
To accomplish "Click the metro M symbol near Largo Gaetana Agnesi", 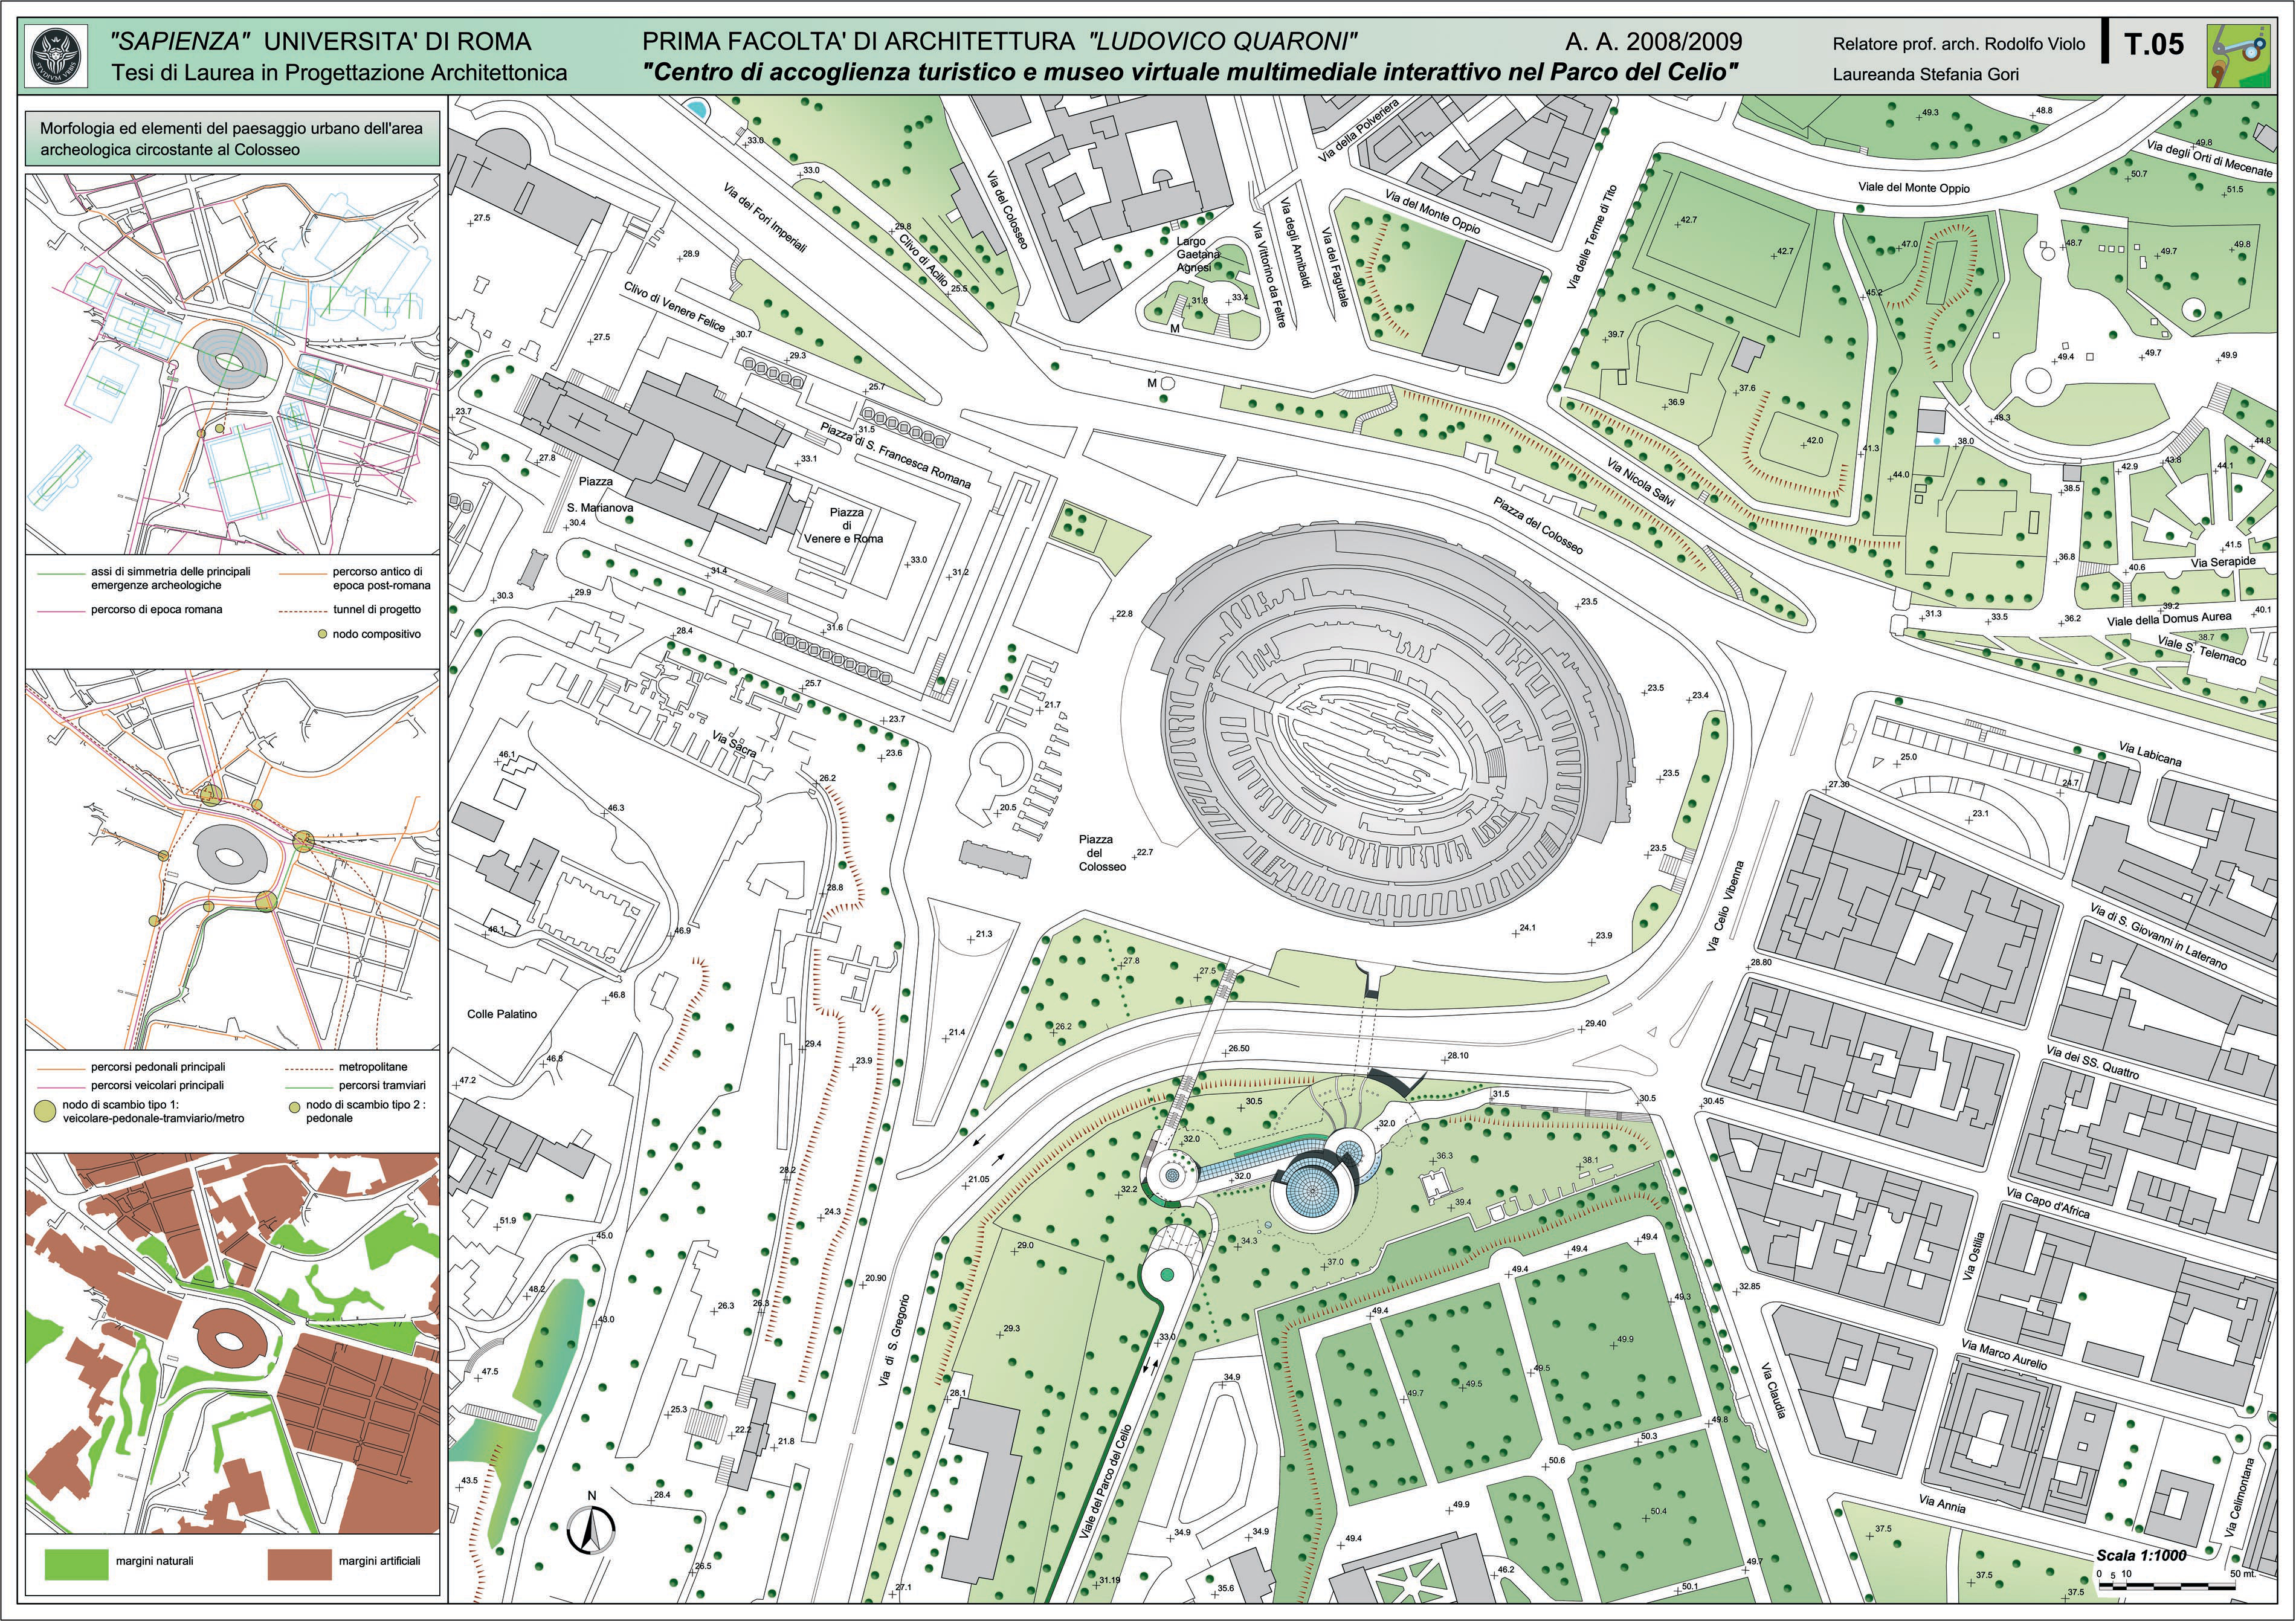I will coord(1175,328).
